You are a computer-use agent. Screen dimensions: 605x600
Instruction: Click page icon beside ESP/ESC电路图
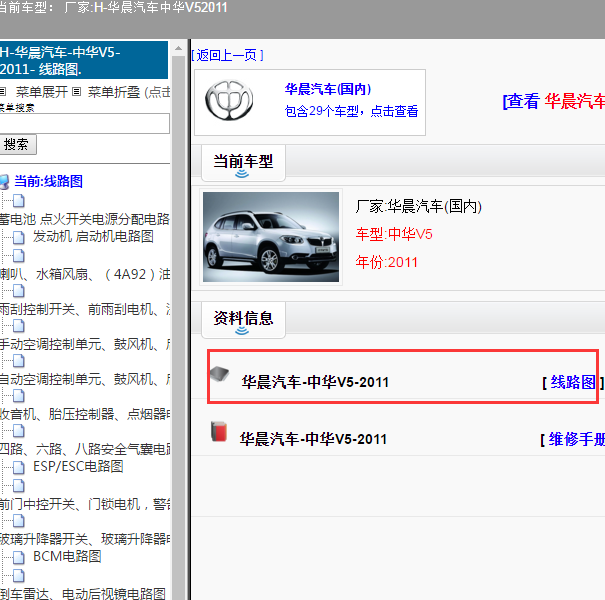[19, 468]
